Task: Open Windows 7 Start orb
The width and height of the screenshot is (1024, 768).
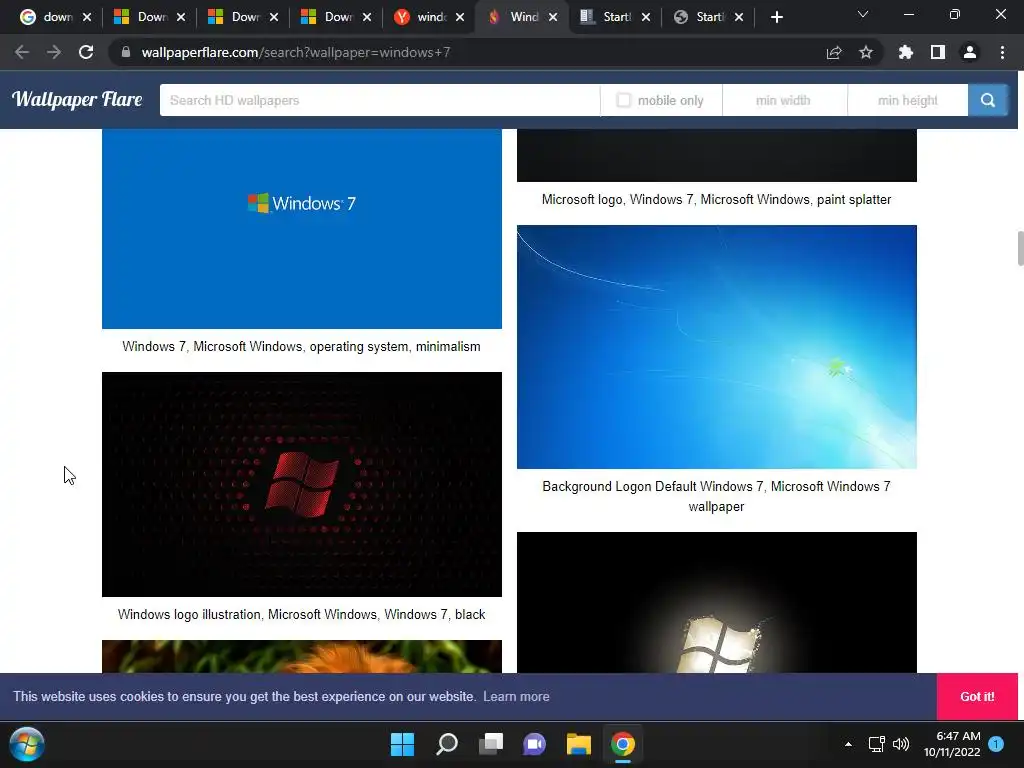Action: [x=27, y=744]
